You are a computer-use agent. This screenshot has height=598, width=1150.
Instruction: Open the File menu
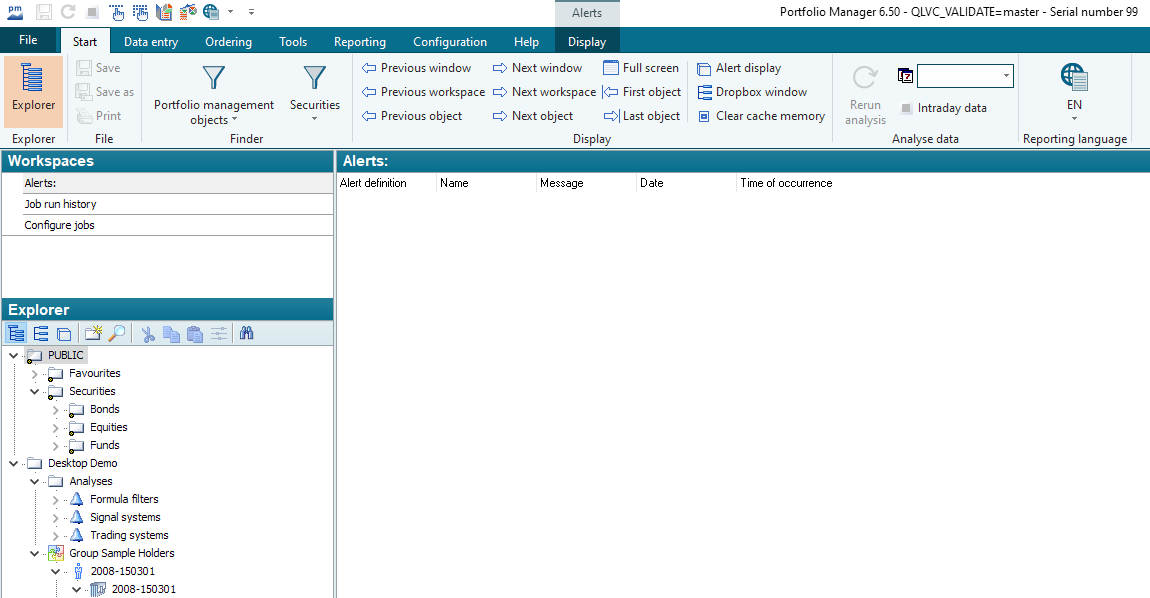pyautogui.click(x=28, y=41)
